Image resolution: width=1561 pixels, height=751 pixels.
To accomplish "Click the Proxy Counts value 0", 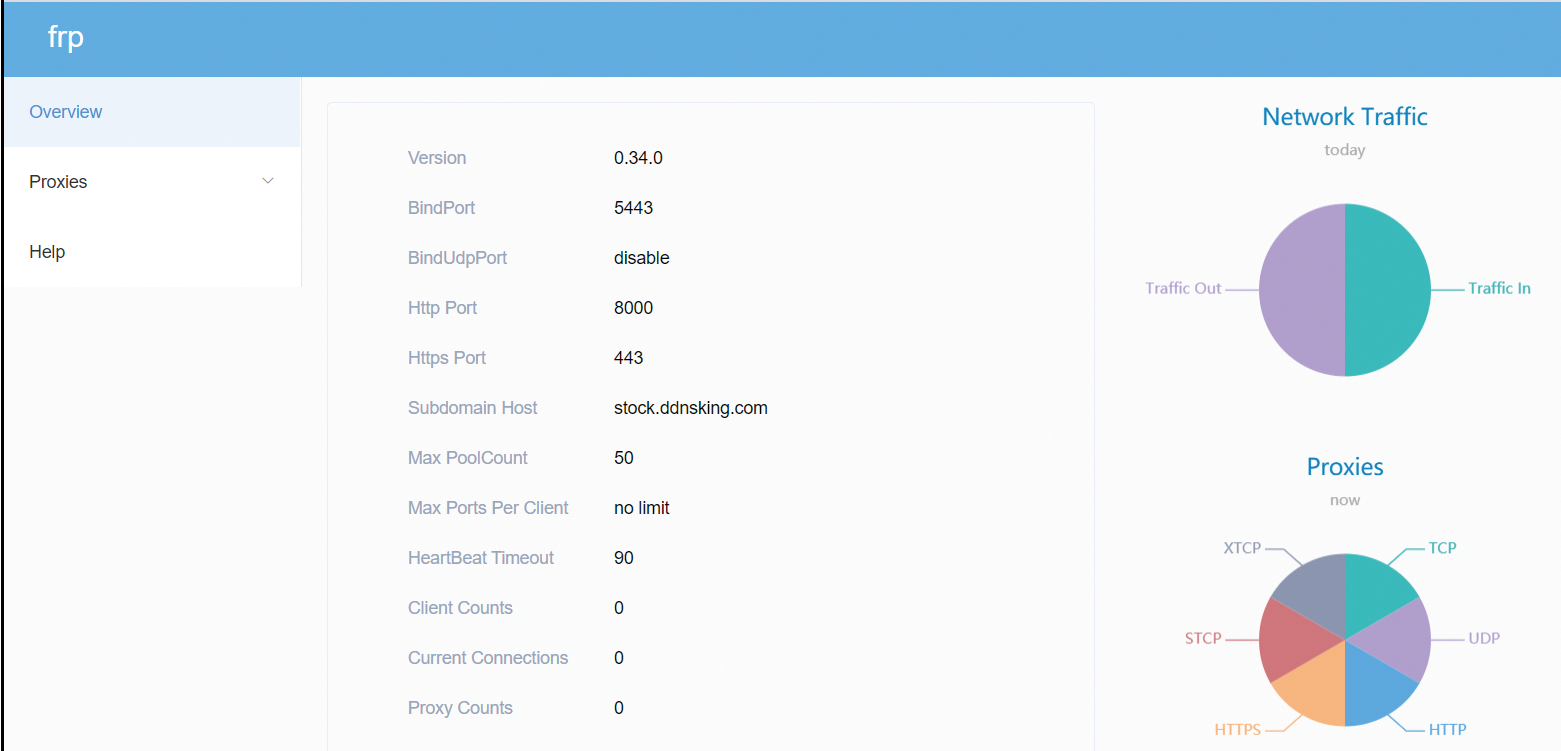I will 619,708.
